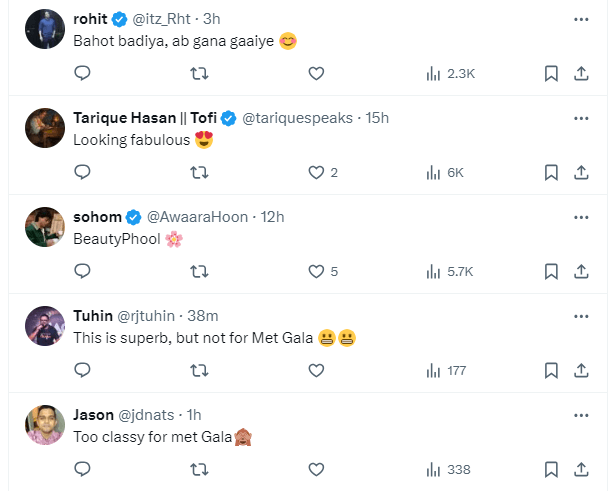Repost Tarique Hasan's comment
The height and width of the screenshot is (491, 613).
coord(199,172)
